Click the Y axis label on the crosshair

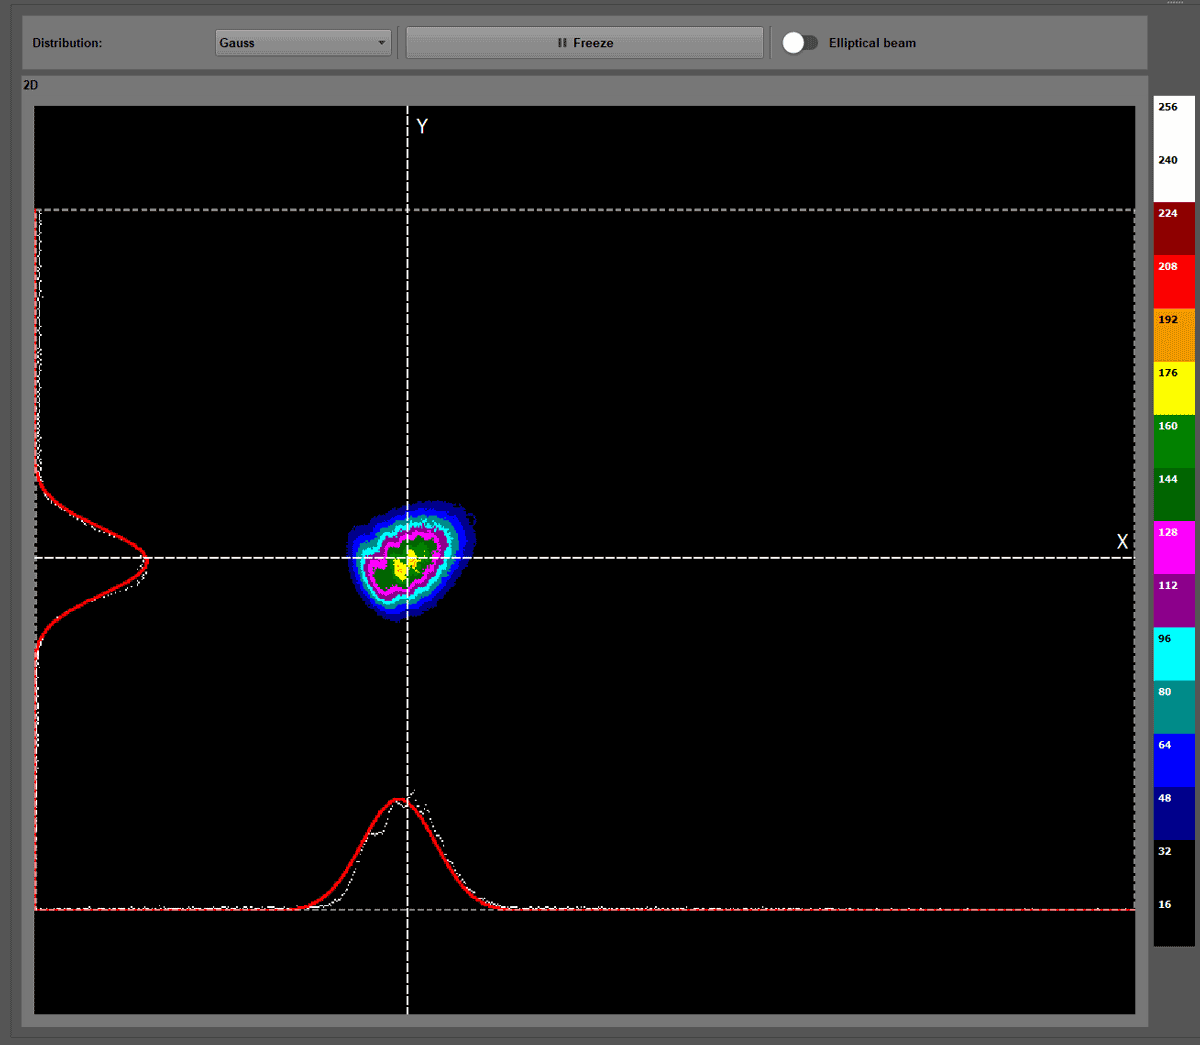[422, 126]
